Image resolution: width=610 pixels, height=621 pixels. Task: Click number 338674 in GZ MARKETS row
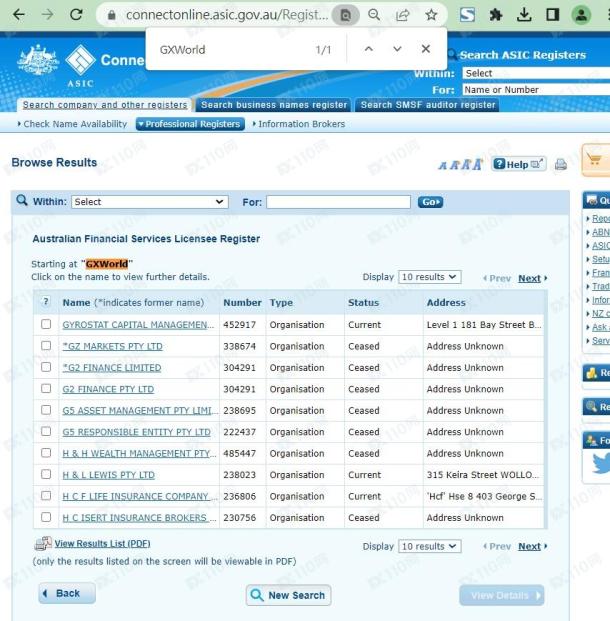tap(239, 346)
